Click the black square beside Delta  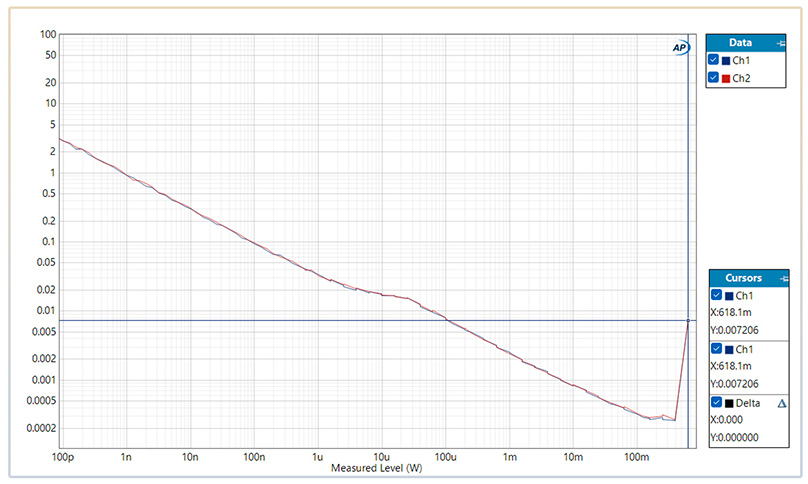point(727,403)
